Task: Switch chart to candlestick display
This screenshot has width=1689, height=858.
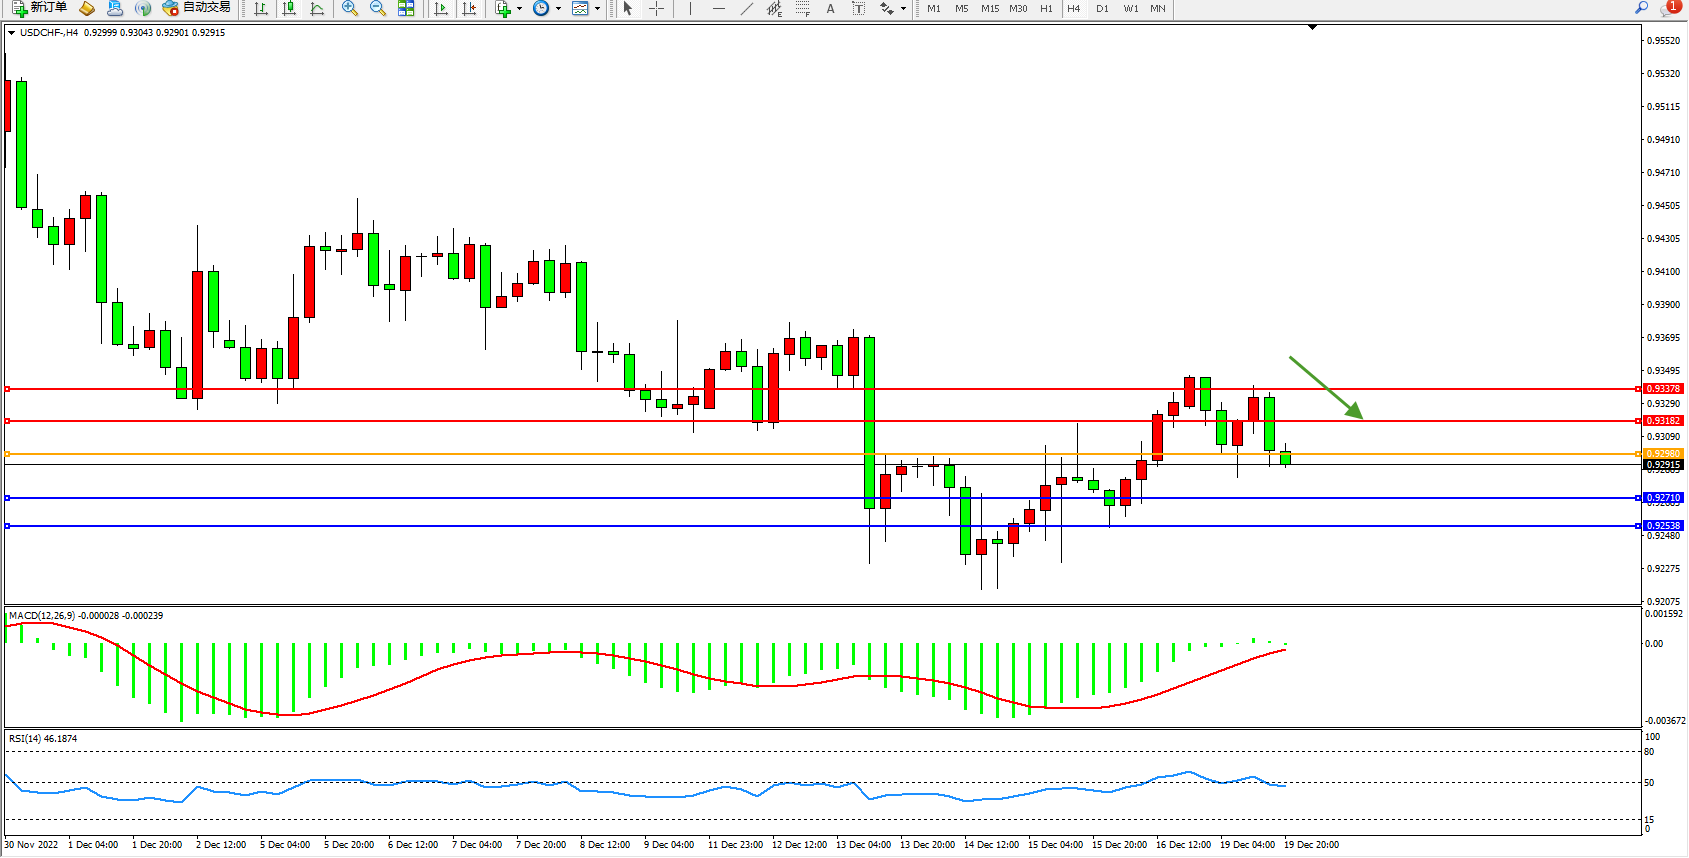Action: 289,8
